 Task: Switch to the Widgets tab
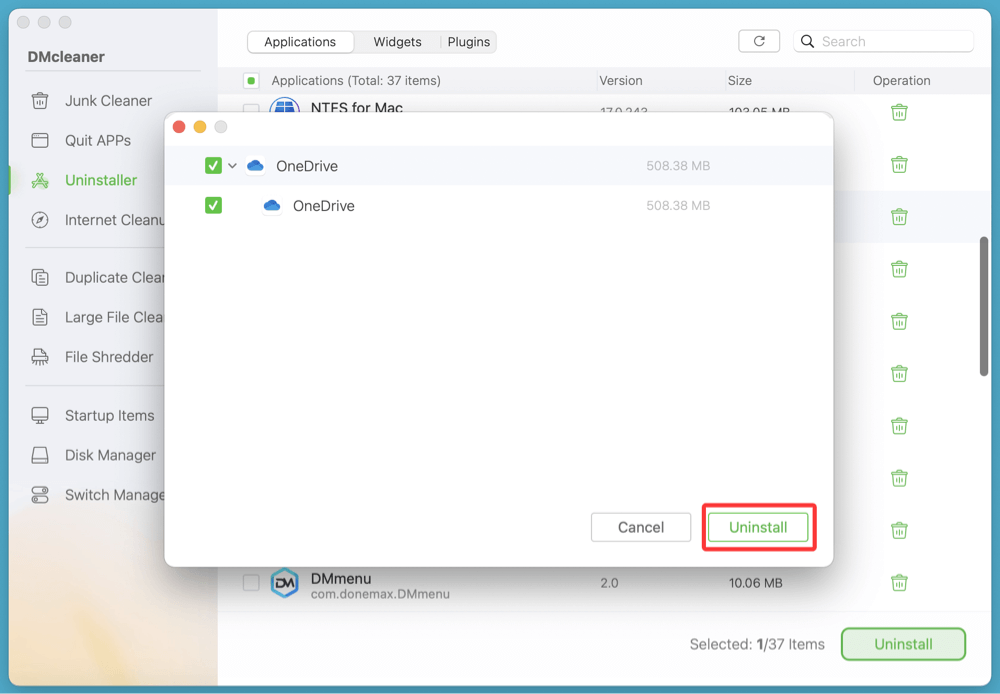396,41
